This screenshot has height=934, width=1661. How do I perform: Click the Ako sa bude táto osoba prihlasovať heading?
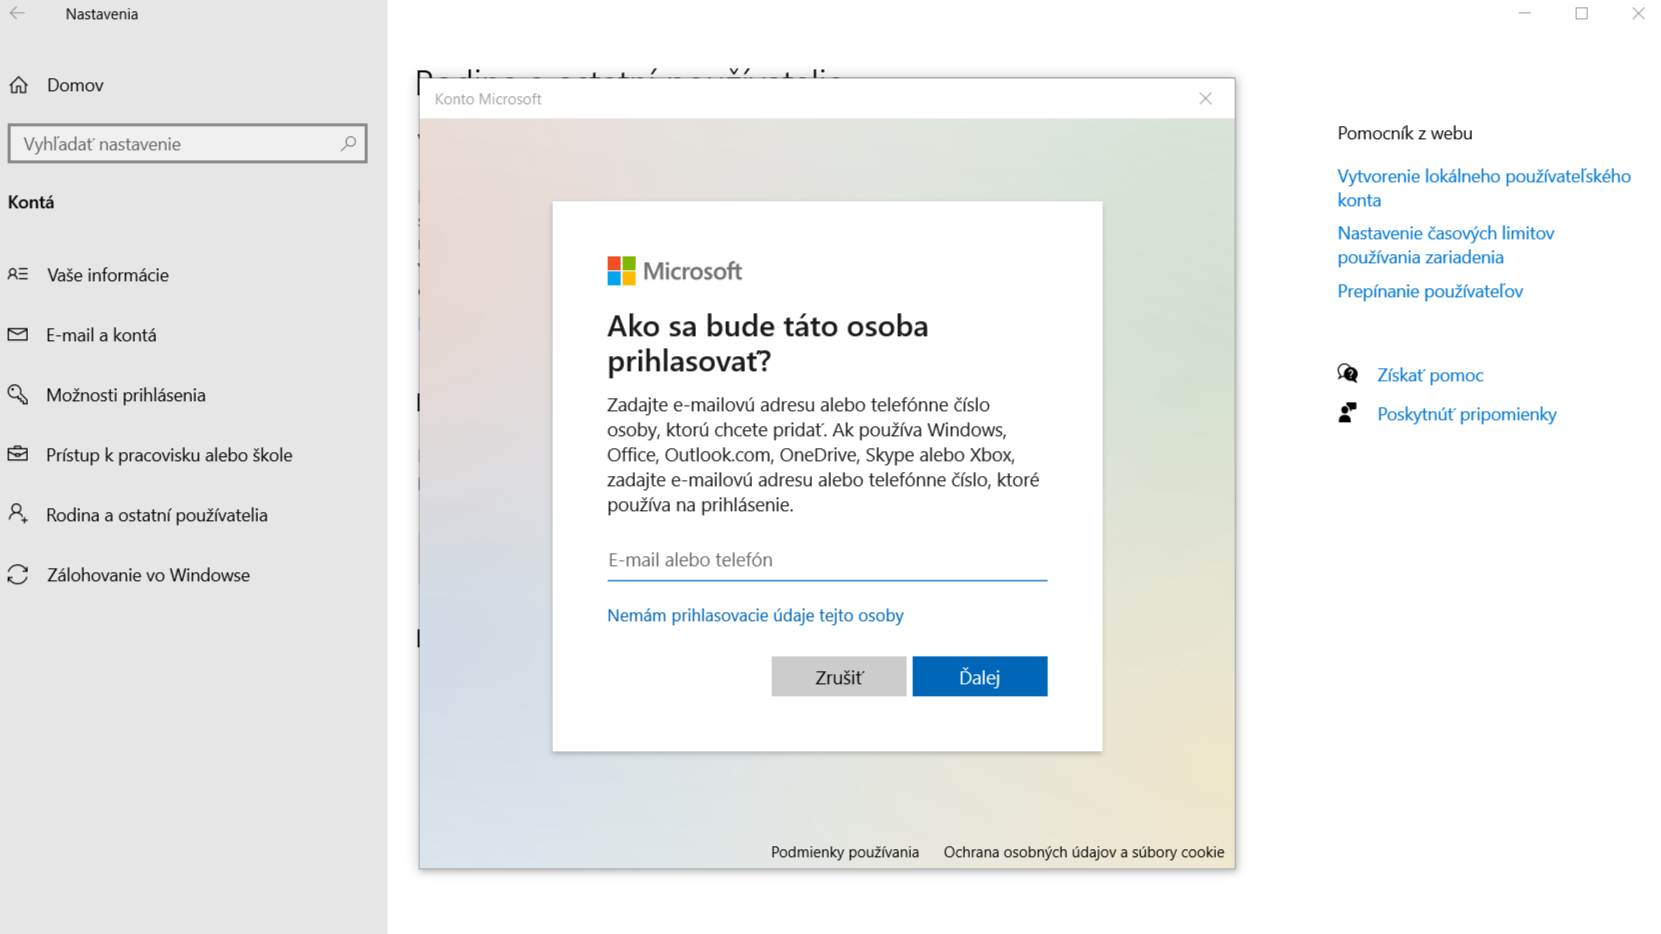click(x=767, y=343)
